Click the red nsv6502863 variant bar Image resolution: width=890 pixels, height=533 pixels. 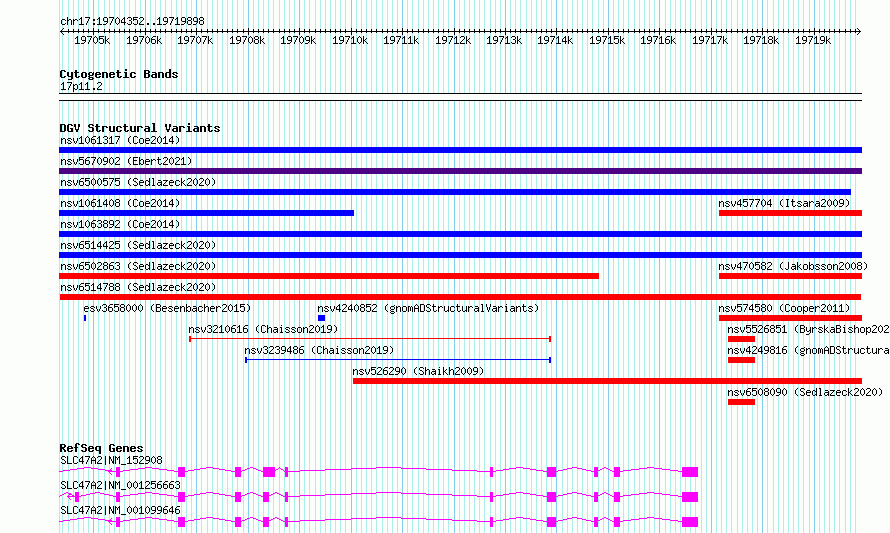click(x=329, y=276)
